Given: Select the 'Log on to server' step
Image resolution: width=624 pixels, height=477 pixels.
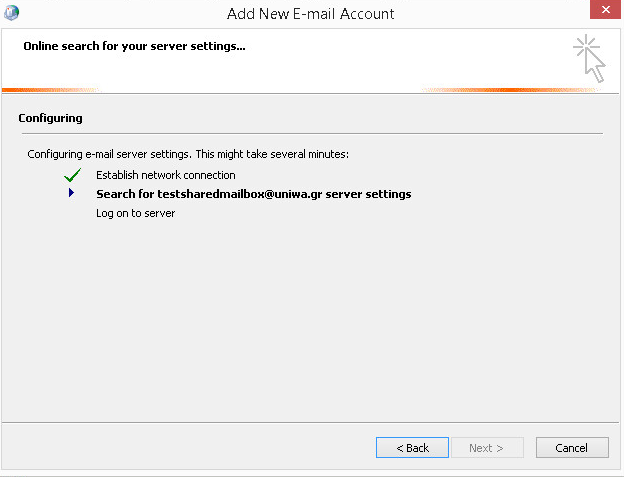Looking at the screenshot, I should pos(135,213).
